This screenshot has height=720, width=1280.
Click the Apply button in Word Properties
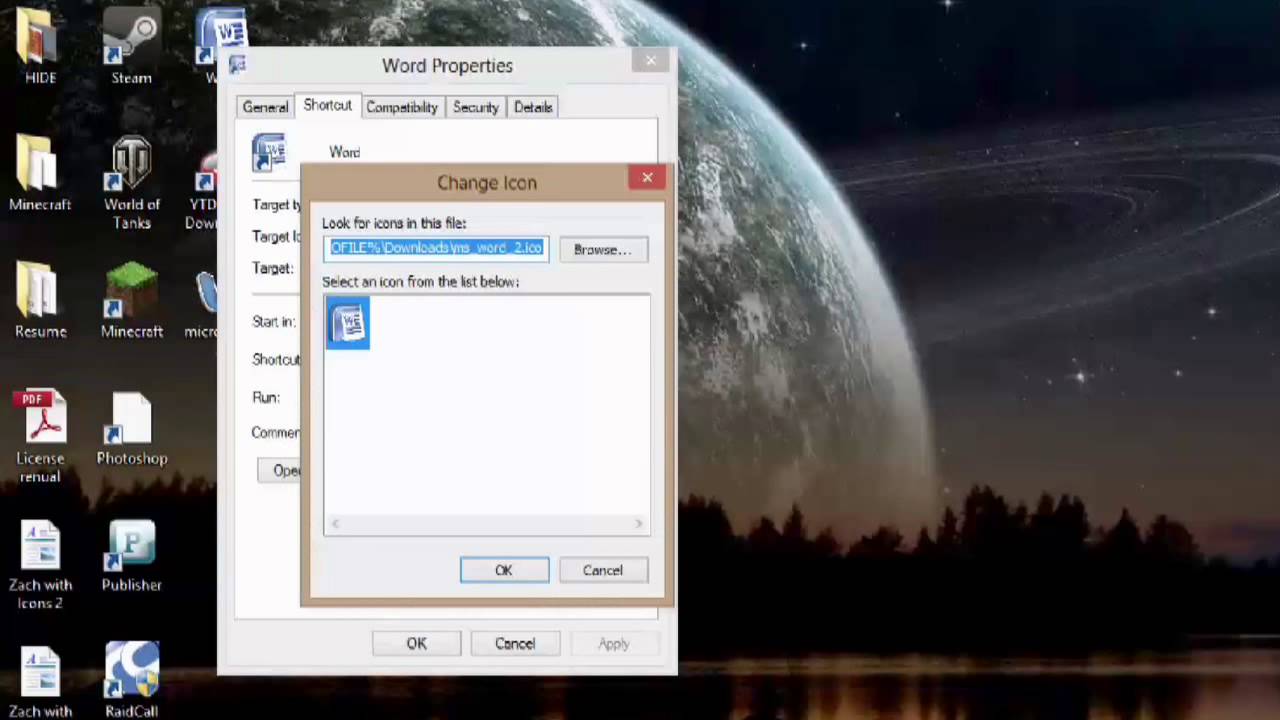(614, 644)
